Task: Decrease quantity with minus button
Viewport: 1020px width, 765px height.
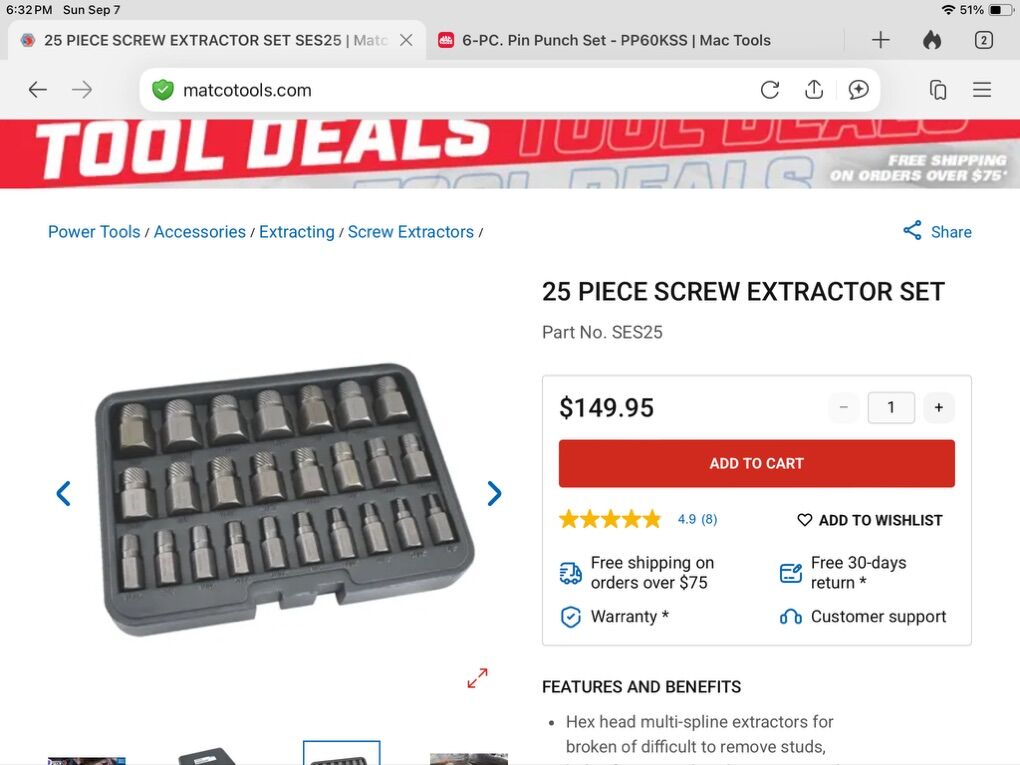Action: (x=843, y=408)
